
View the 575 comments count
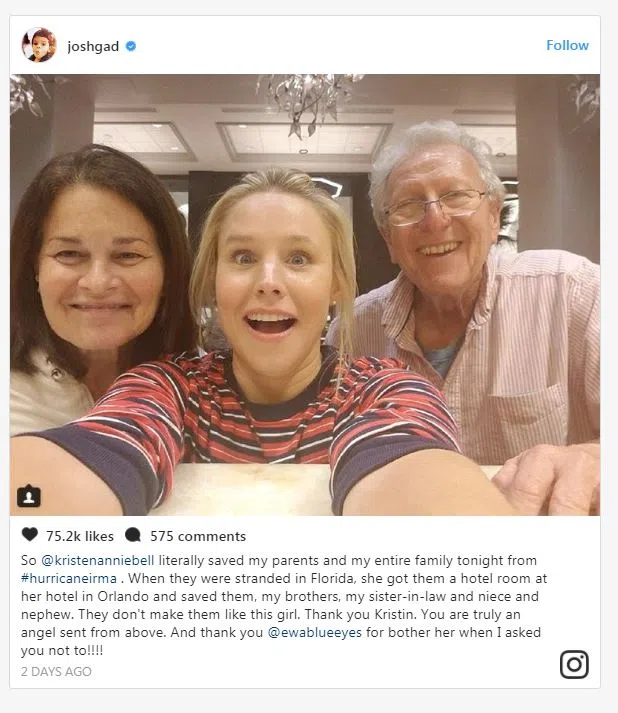(198, 536)
